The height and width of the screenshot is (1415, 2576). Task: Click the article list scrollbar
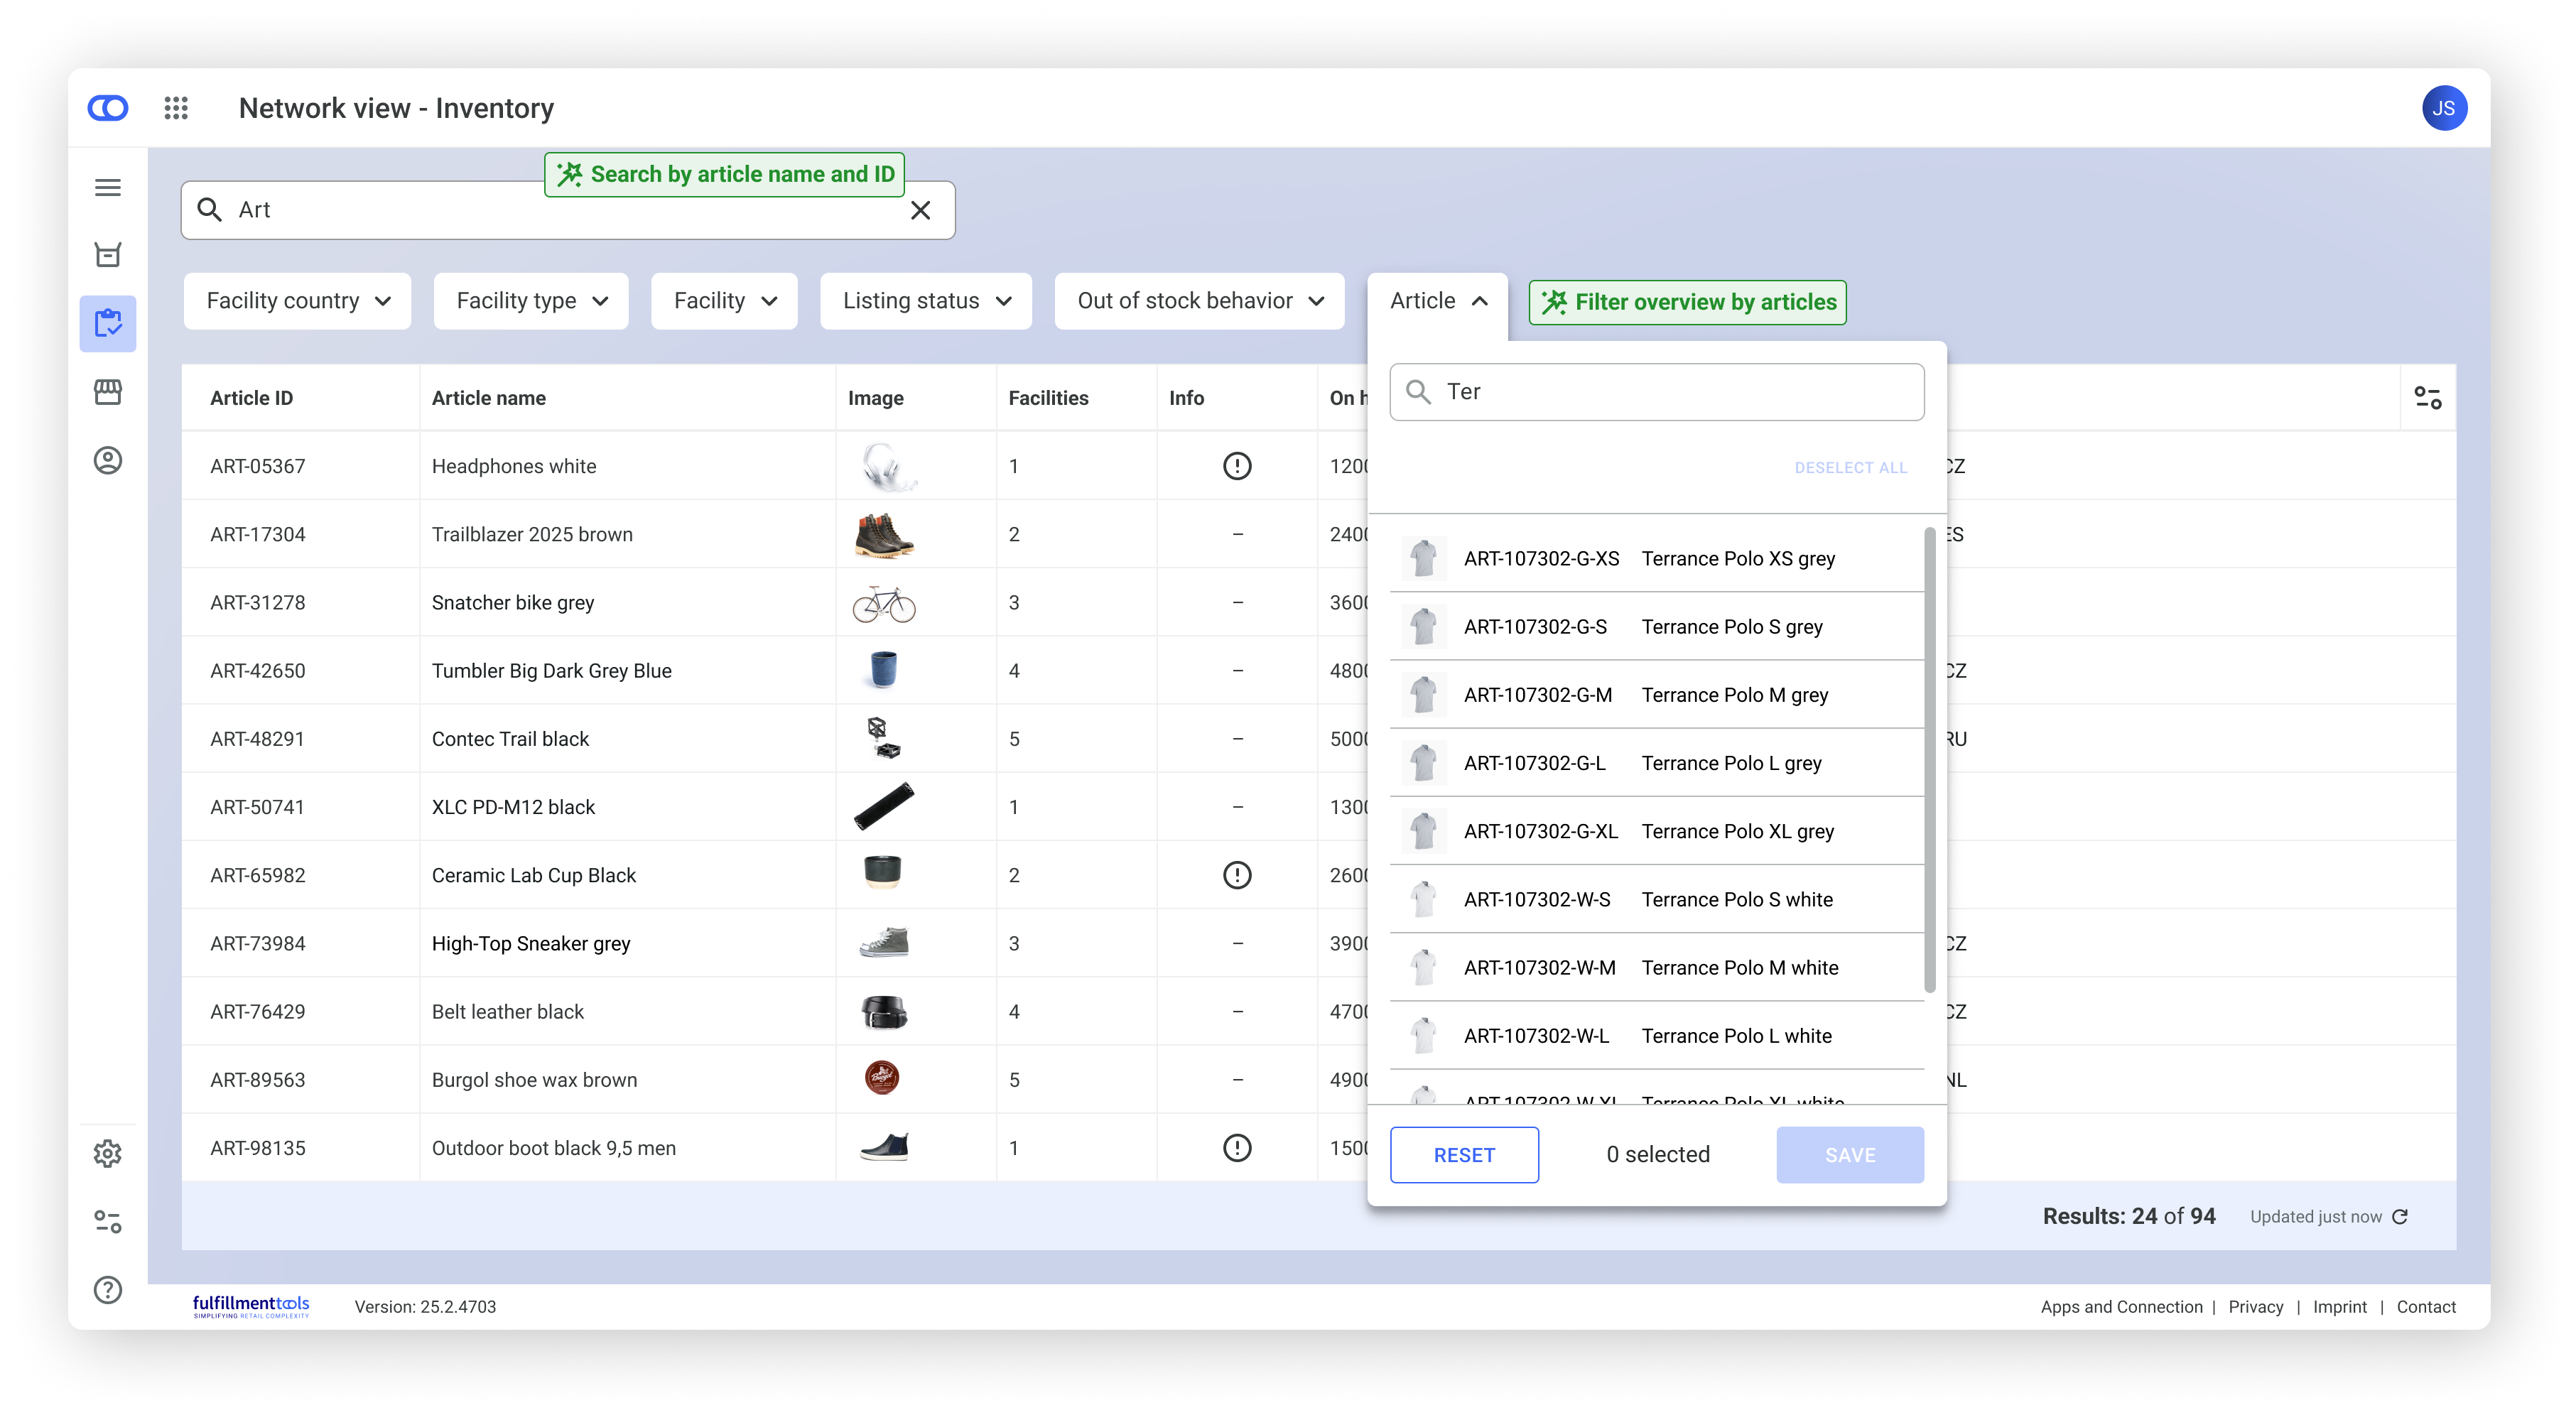(x=1929, y=760)
